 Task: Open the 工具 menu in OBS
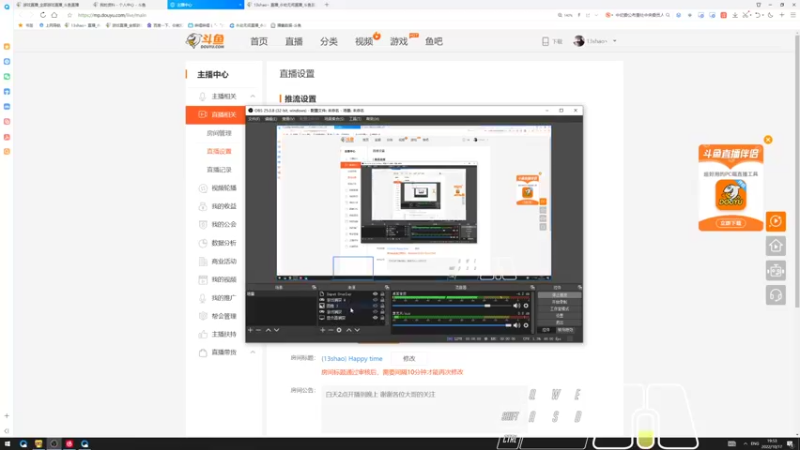click(x=355, y=119)
